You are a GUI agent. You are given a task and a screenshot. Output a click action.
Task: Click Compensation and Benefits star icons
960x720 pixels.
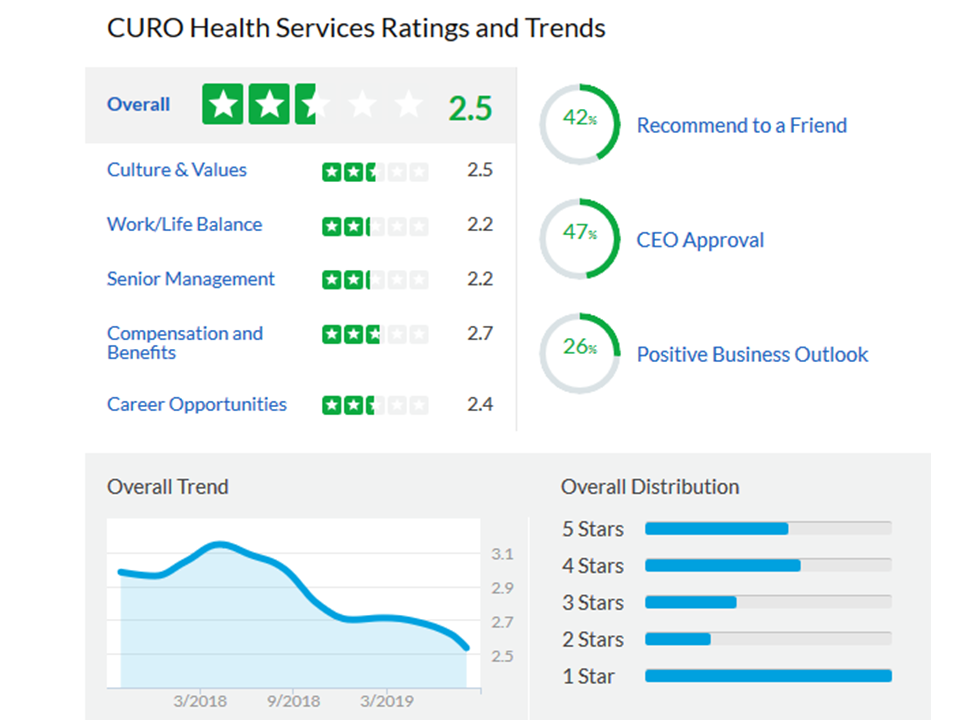coord(375,334)
